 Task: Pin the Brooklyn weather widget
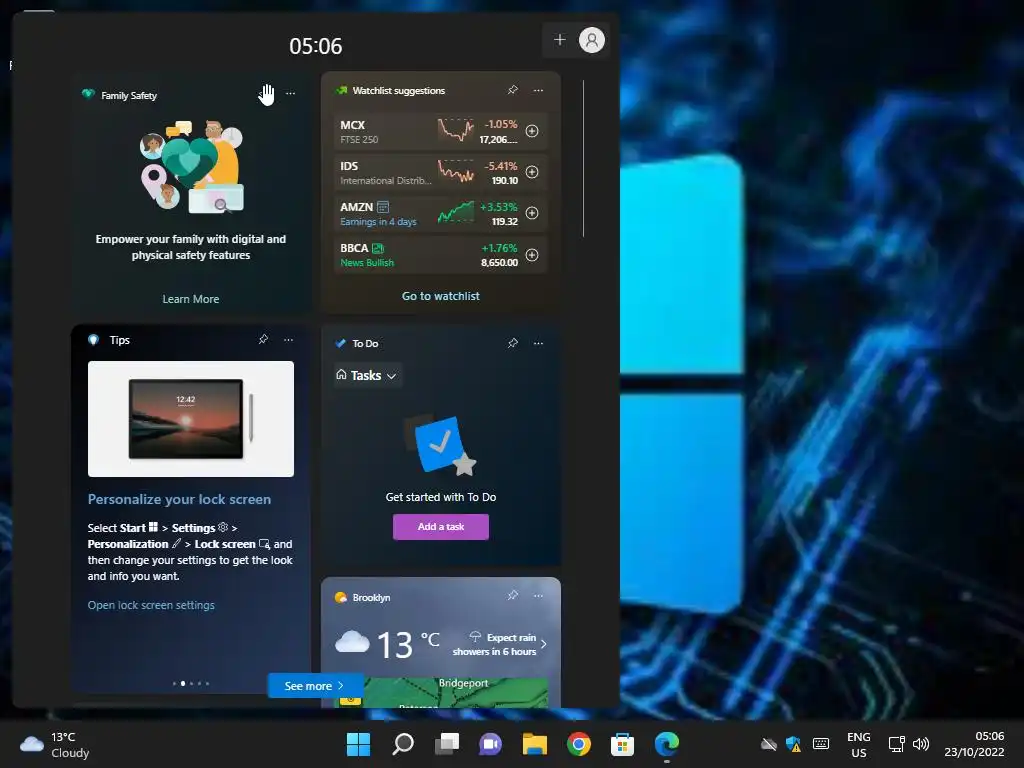[x=513, y=596]
